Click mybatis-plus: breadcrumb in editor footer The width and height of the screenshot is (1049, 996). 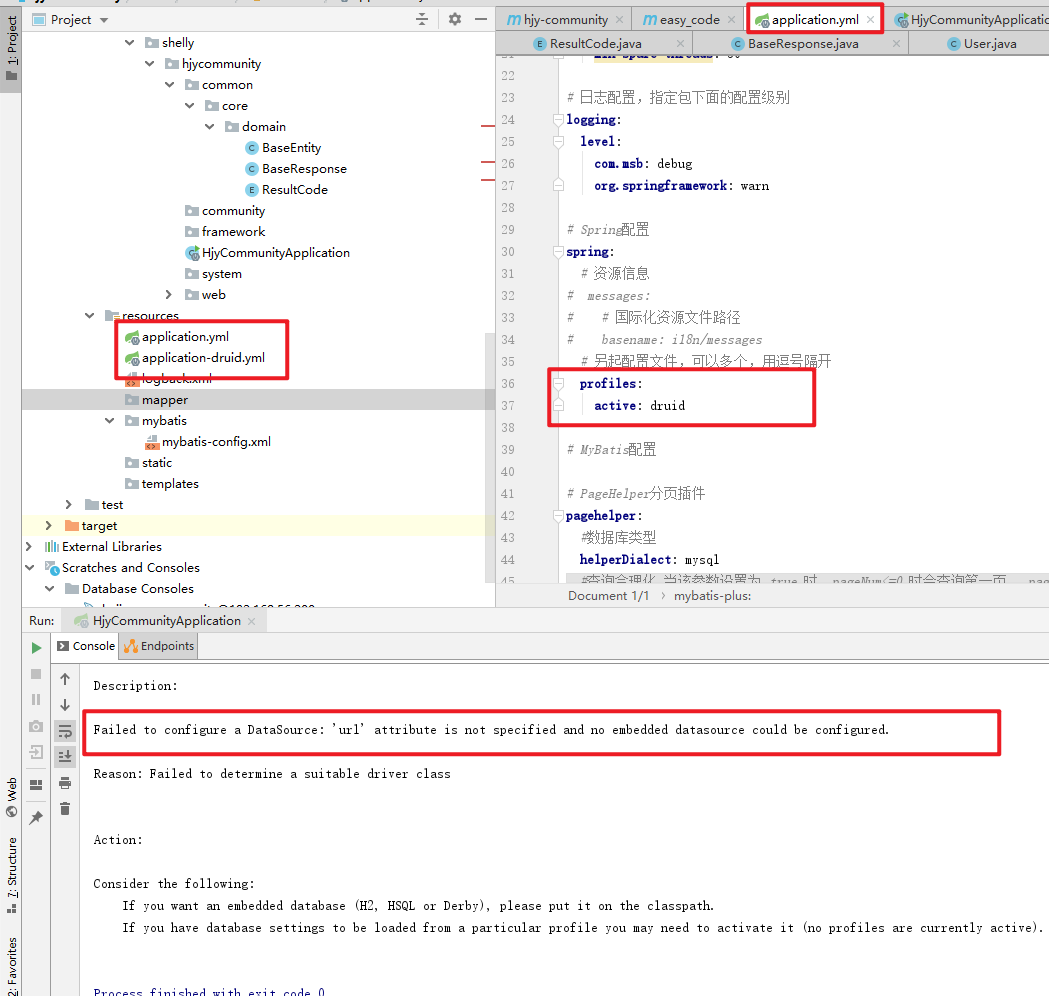pos(712,596)
